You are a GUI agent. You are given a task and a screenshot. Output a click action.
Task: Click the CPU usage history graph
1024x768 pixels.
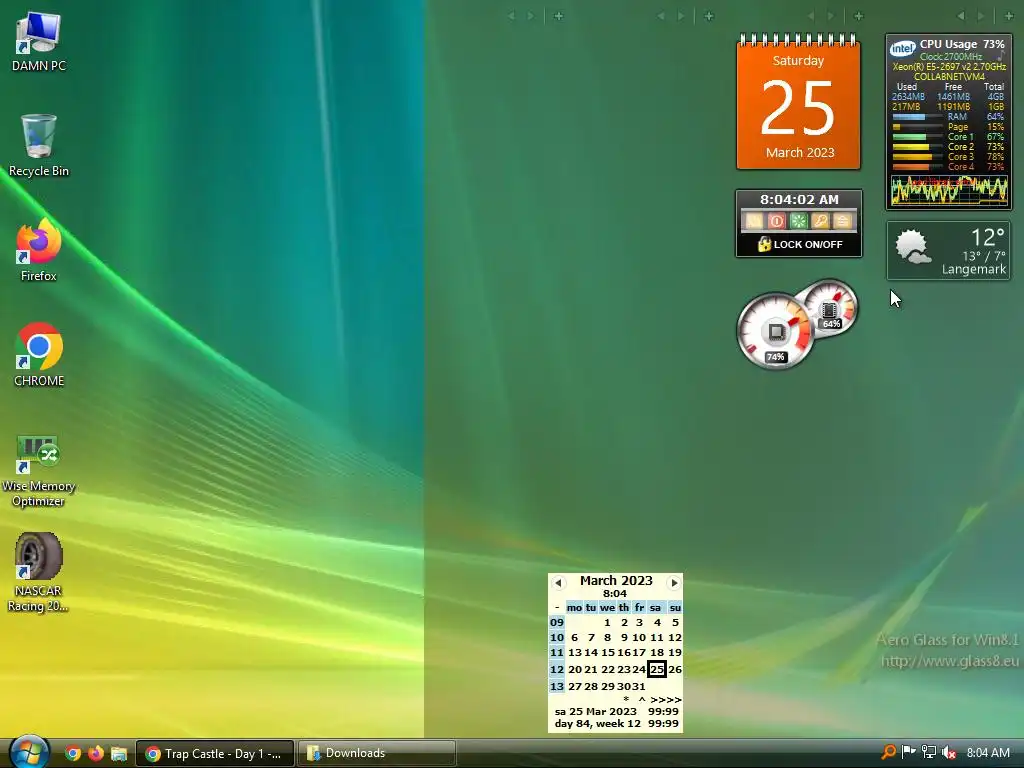pyautogui.click(x=949, y=191)
